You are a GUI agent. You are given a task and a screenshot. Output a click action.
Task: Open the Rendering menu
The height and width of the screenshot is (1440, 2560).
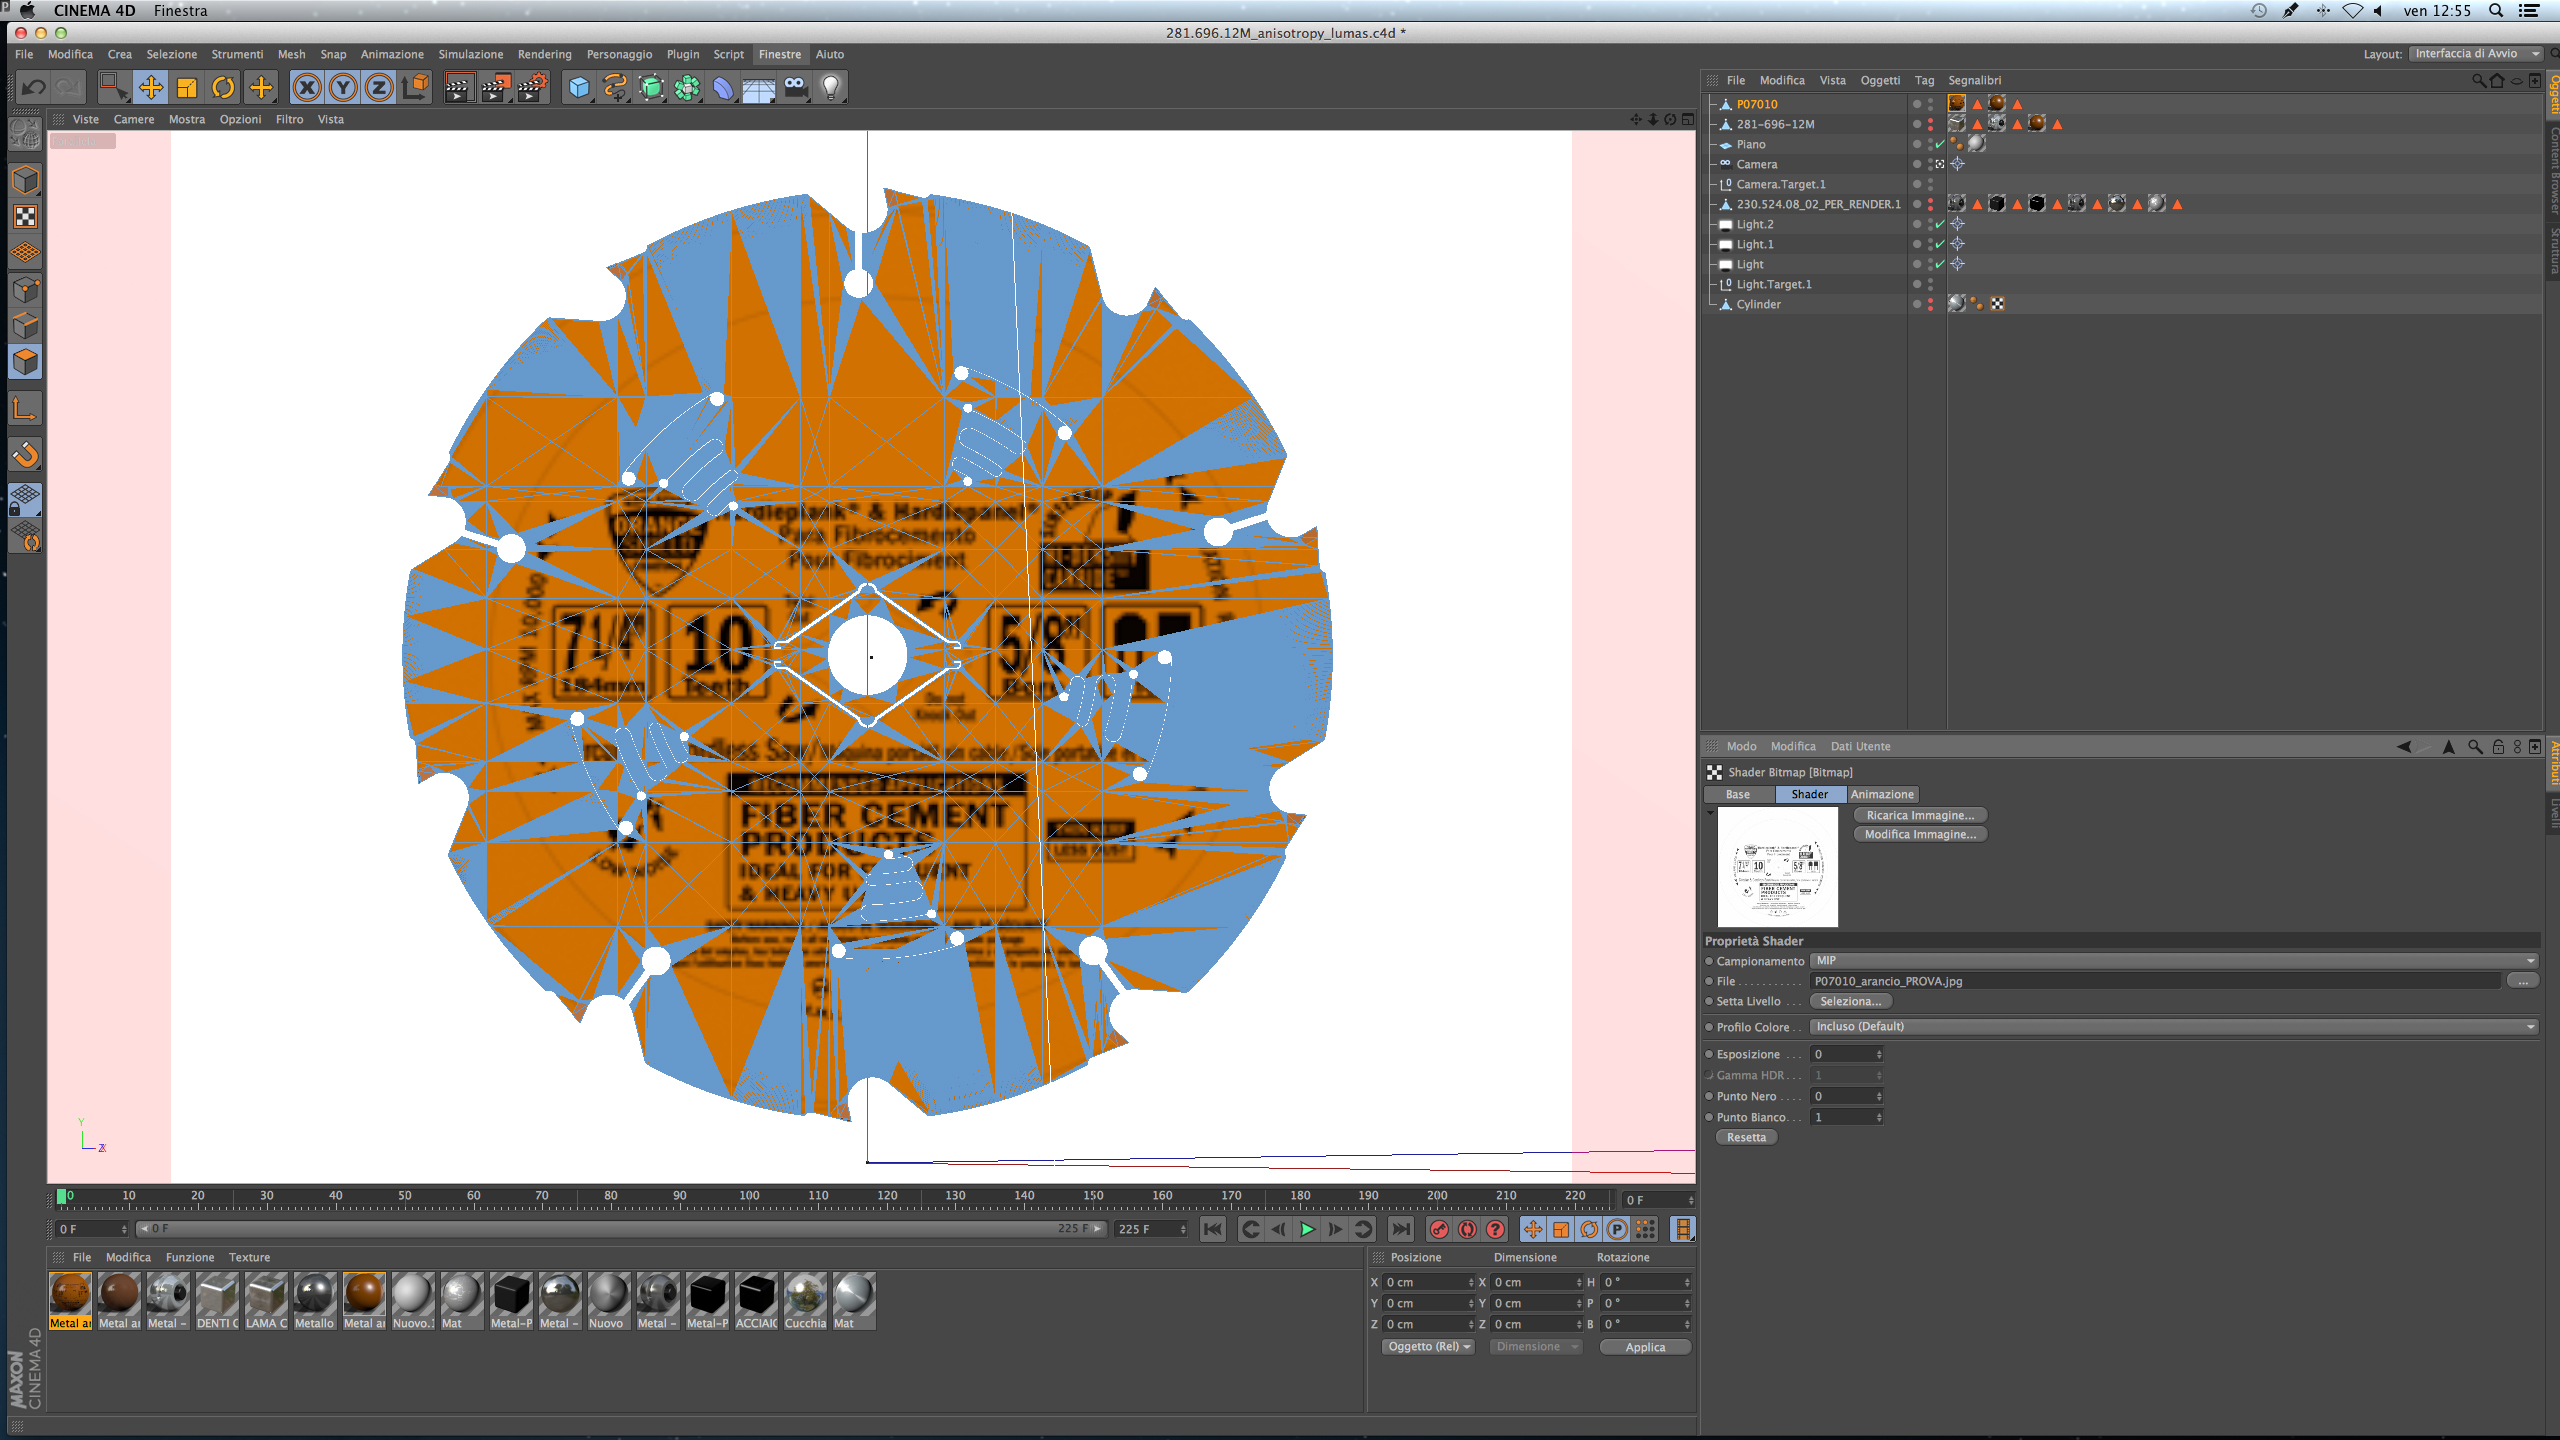[544, 54]
